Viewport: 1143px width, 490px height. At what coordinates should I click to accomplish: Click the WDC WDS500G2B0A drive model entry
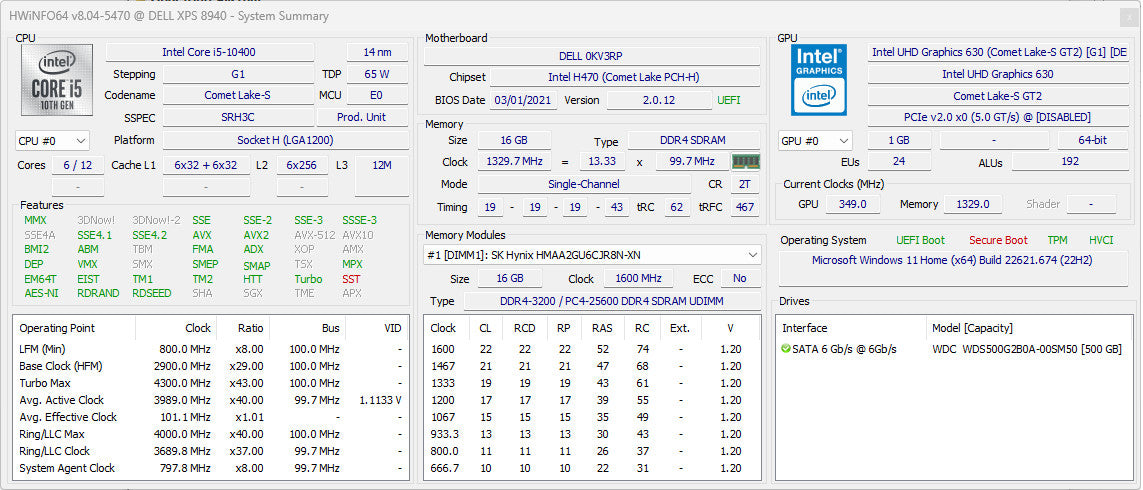click(x=1026, y=349)
